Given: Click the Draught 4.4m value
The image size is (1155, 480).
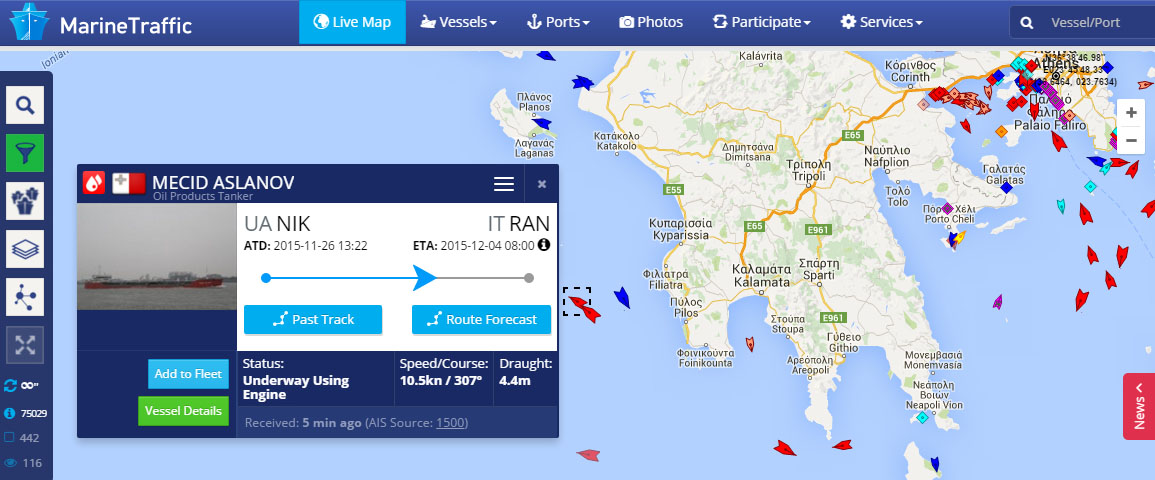Looking at the screenshot, I should (x=515, y=381).
